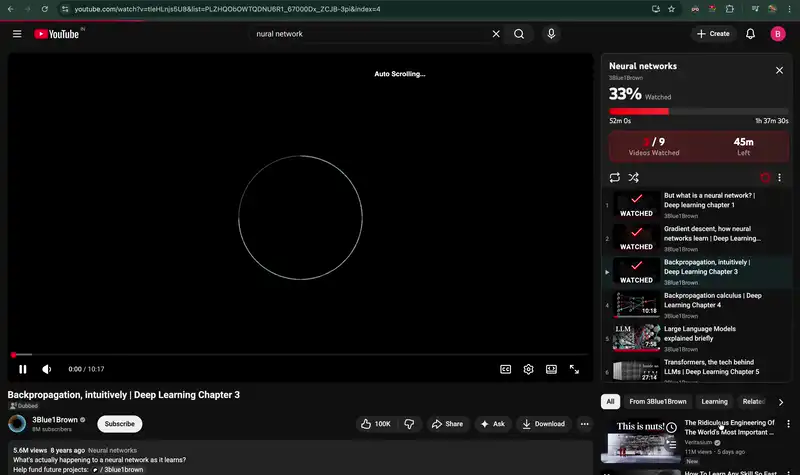View site information icon in address bar
This screenshot has width=800, height=475.
coord(64,9)
